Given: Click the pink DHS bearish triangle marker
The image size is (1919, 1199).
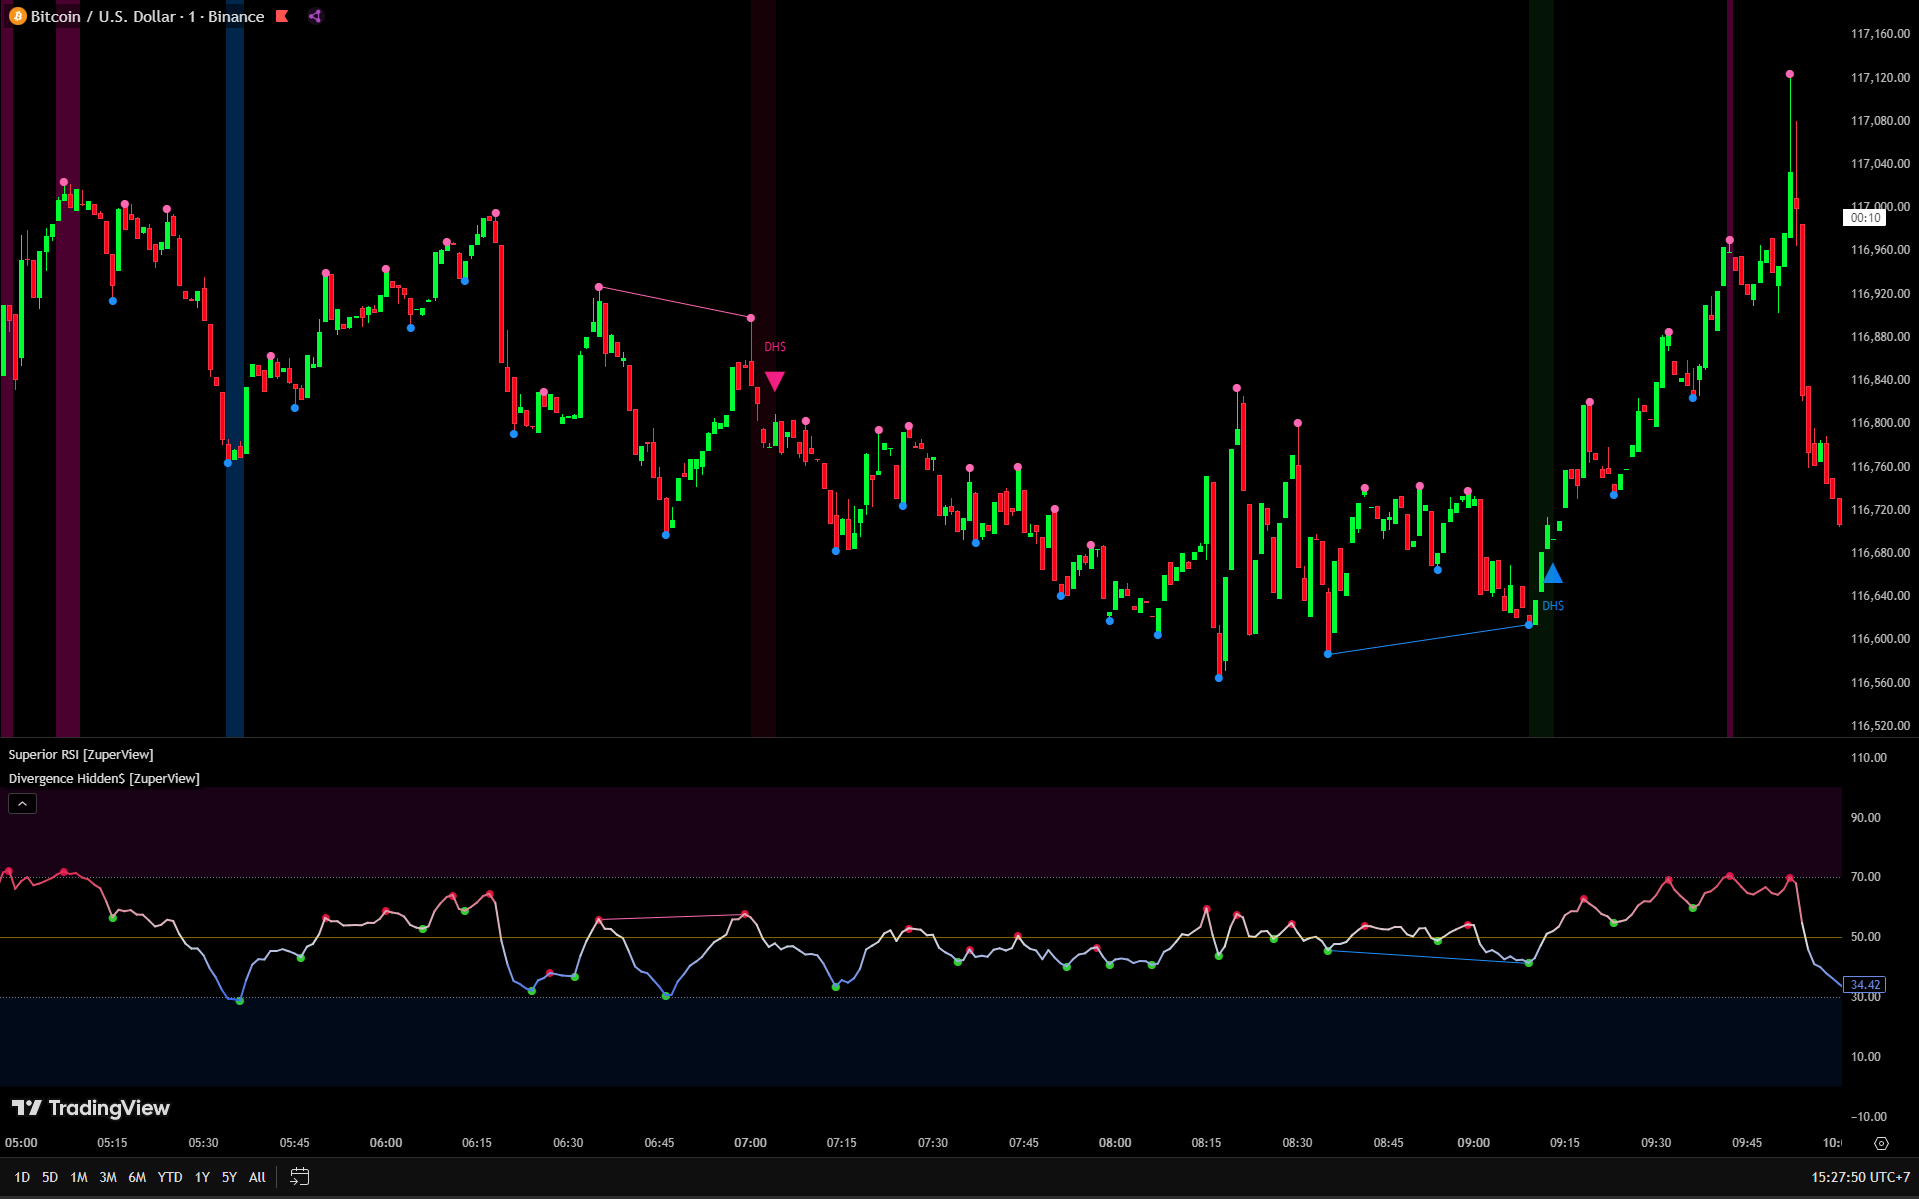Looking at the screenshot, I should [x=774, y=381].
